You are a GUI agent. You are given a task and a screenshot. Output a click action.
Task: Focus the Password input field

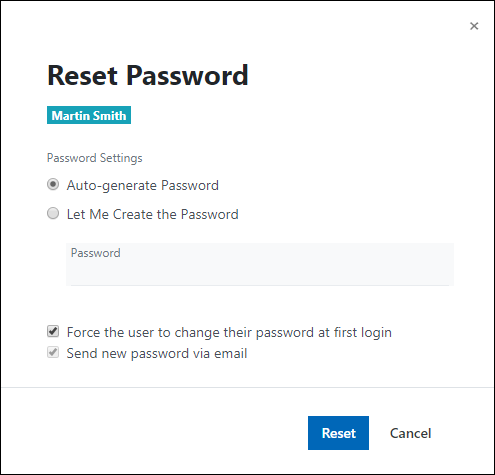pyautogui.click(x=260, y=264)
